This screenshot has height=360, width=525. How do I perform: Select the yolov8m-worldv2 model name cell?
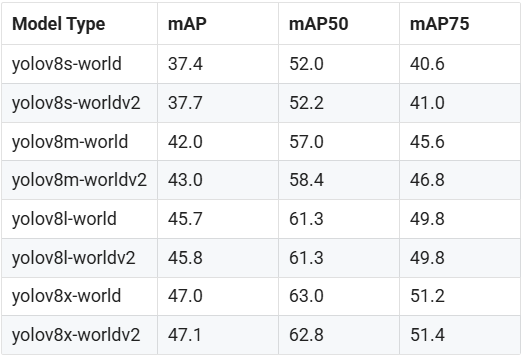[79, 180]
